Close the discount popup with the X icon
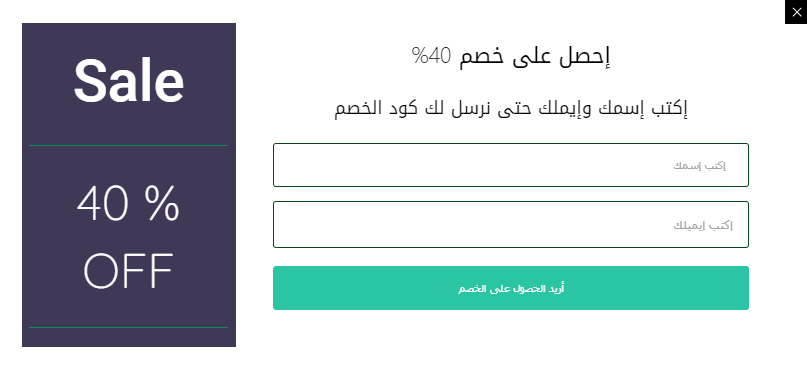Viewport: 807px width, 368px height. point(796,12)
